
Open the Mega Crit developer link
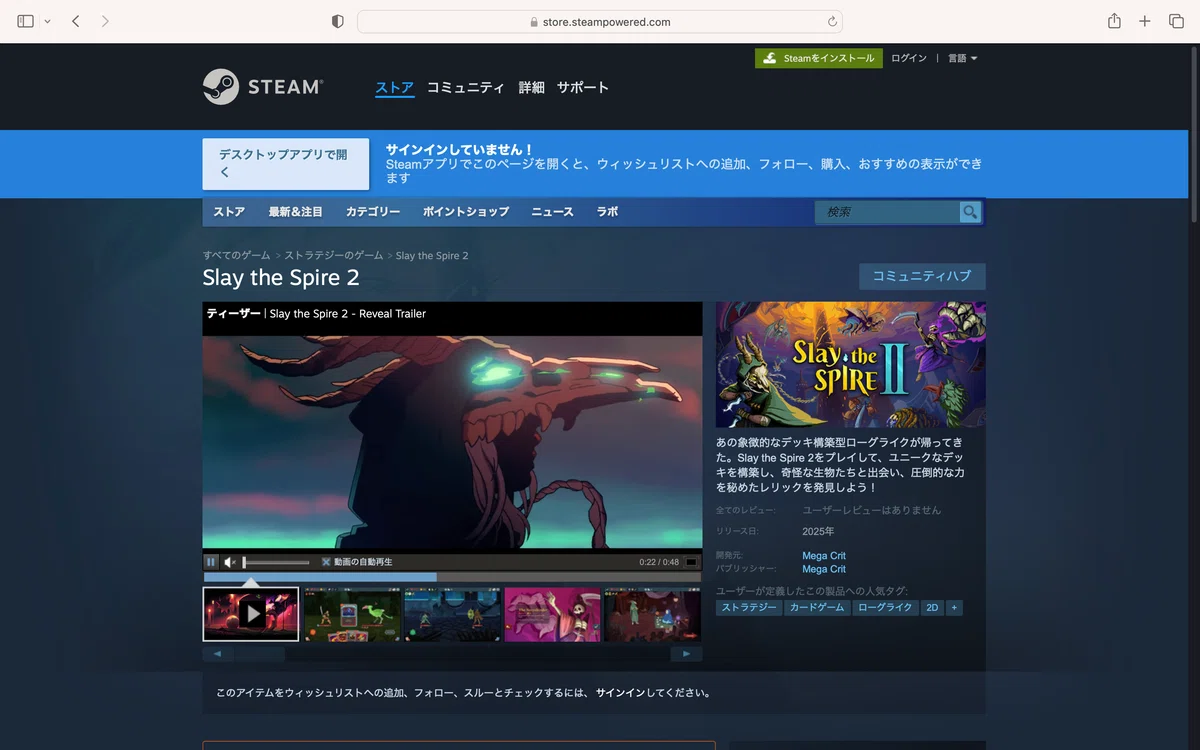click(824, 555)
